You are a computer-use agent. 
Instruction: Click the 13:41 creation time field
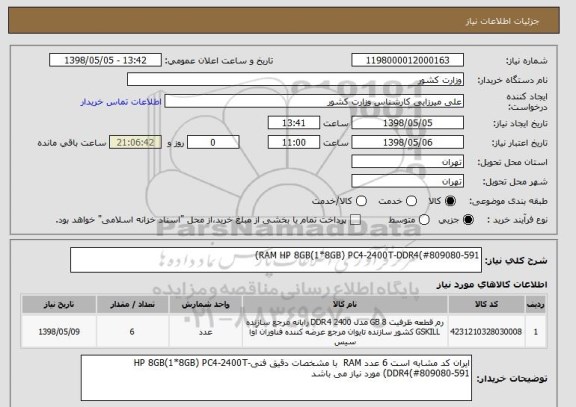click(x=294, y=123)
